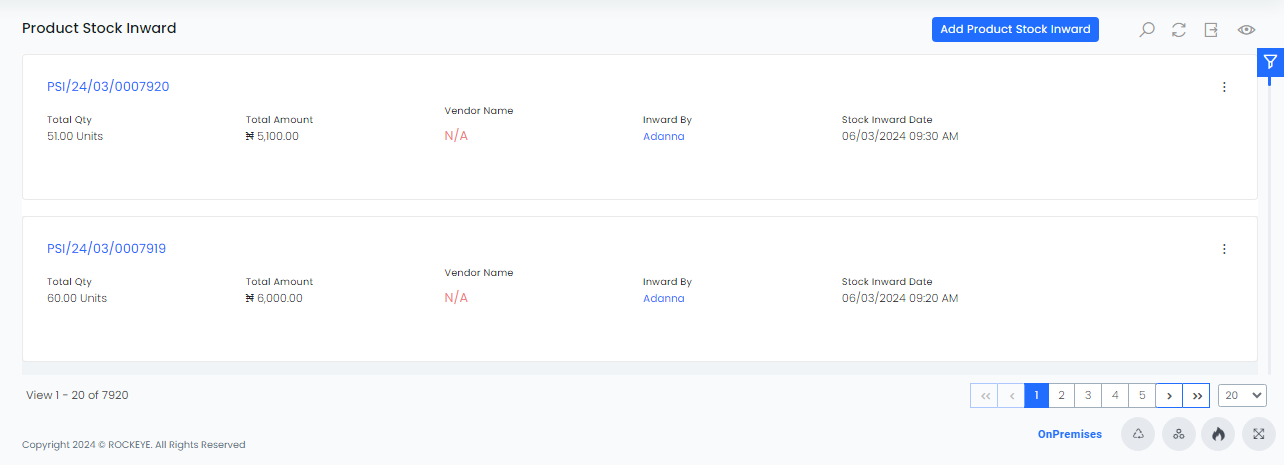1284x465 pixels.
Task: Open the search magnifier icon
Action: coord(1147,30)
